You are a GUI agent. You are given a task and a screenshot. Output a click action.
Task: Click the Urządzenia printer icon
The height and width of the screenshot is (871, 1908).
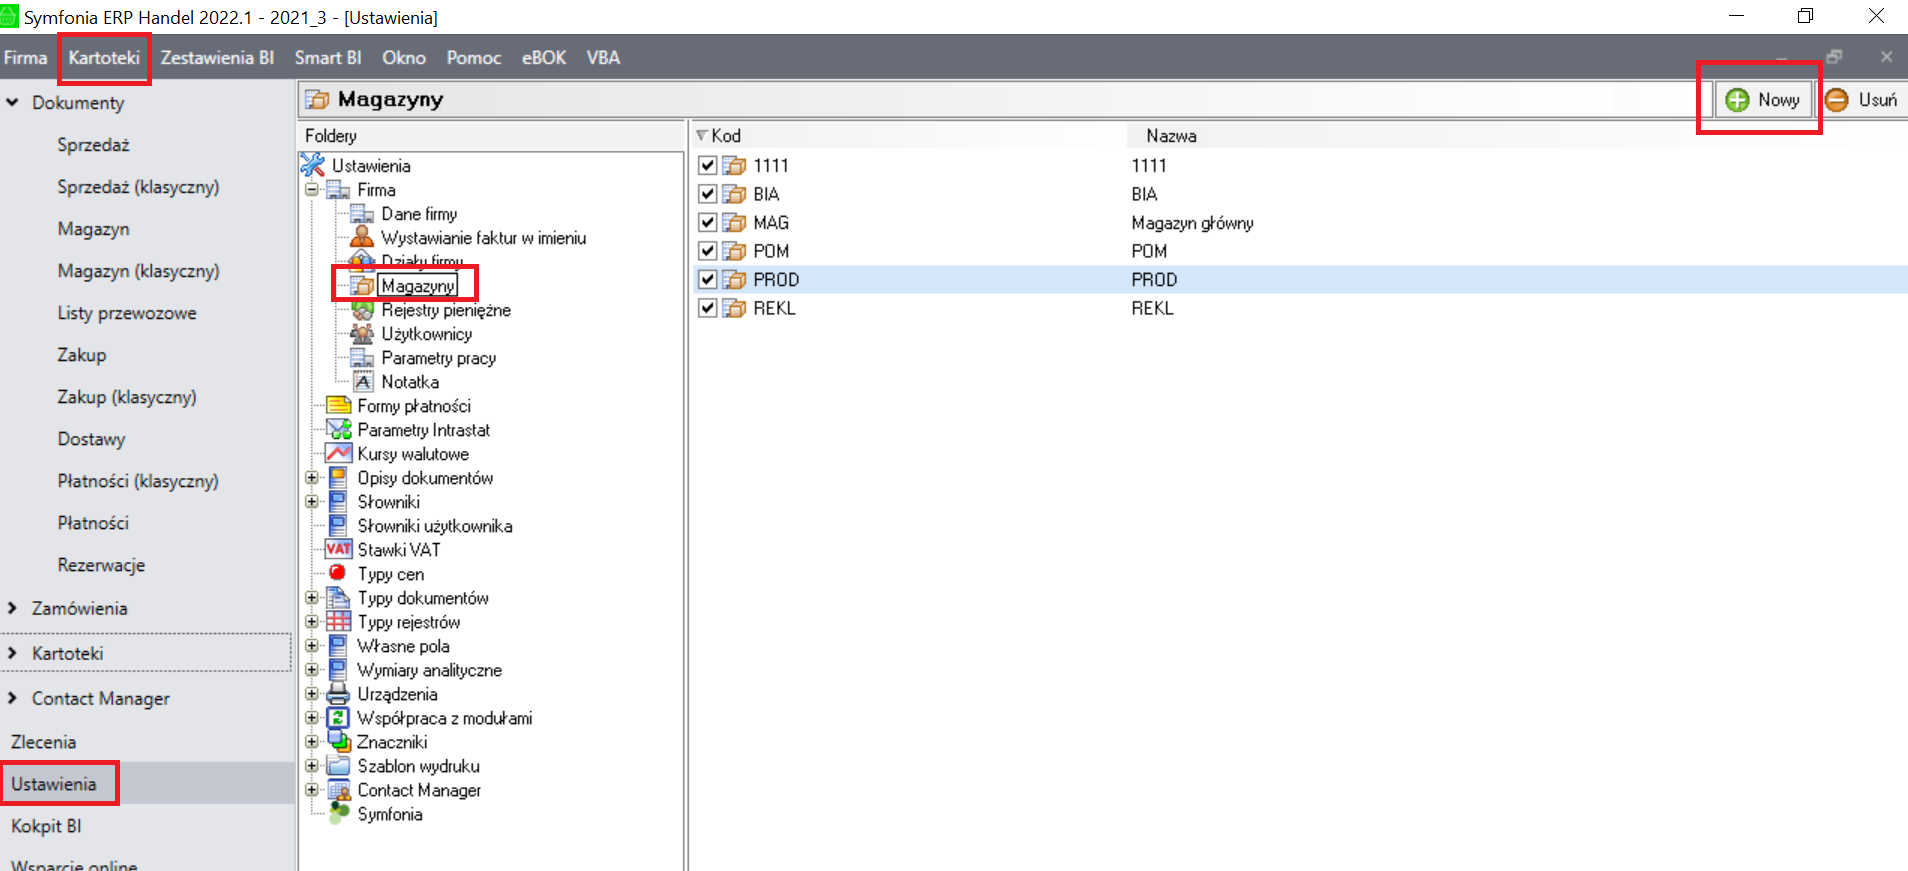pos(338,693)
